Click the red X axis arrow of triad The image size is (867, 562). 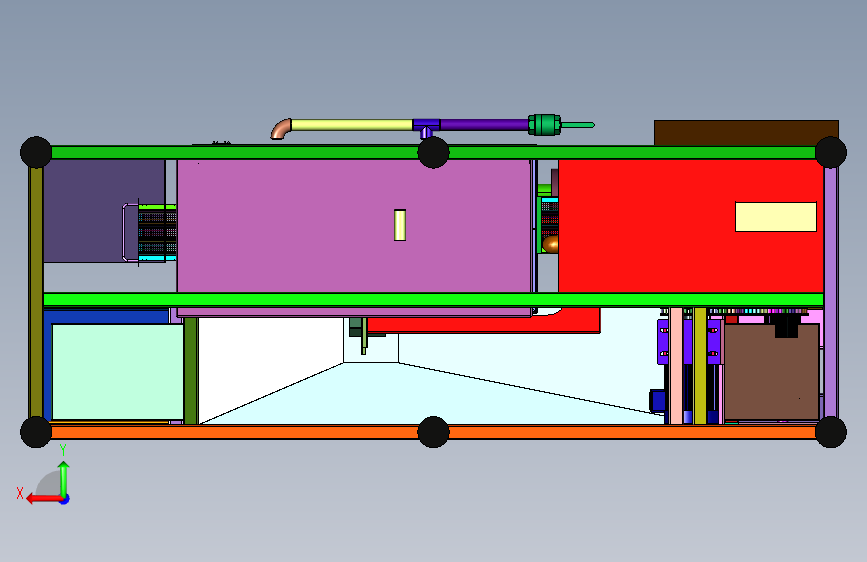pos(43,499)
